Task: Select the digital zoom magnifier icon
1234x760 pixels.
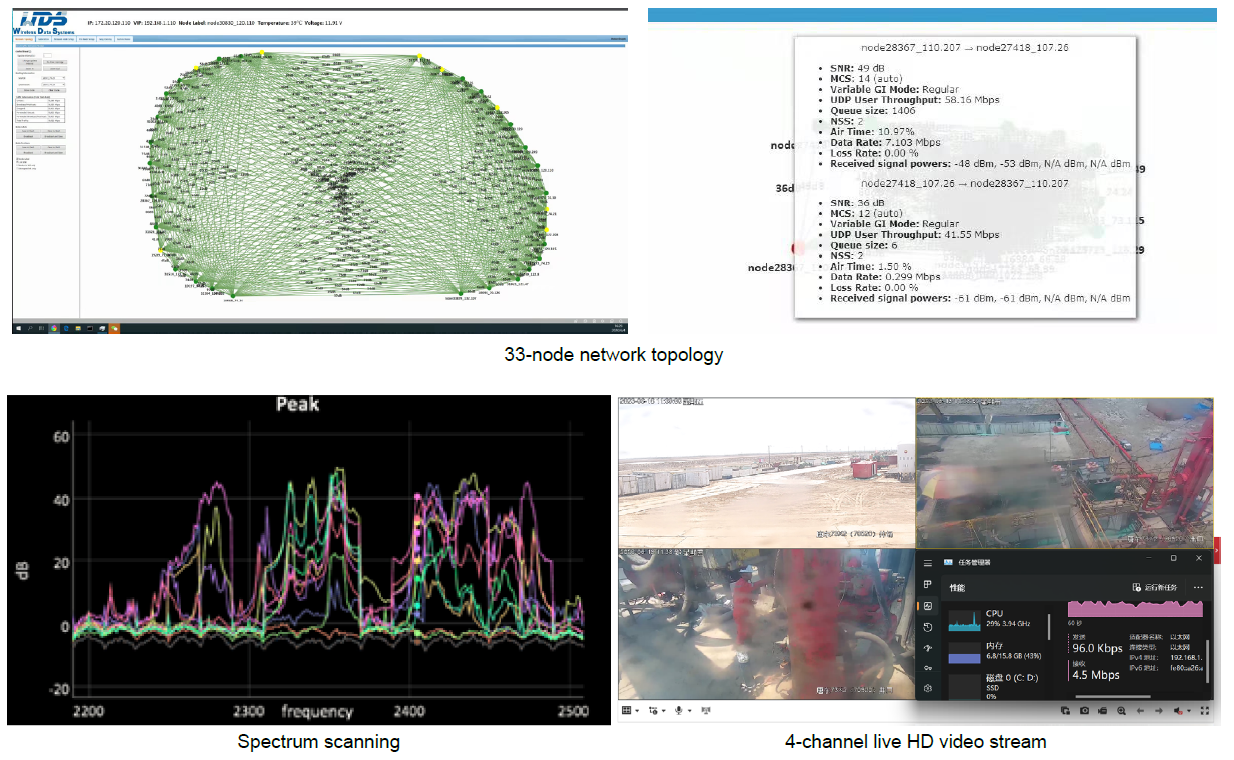Action: [1122, 708]
